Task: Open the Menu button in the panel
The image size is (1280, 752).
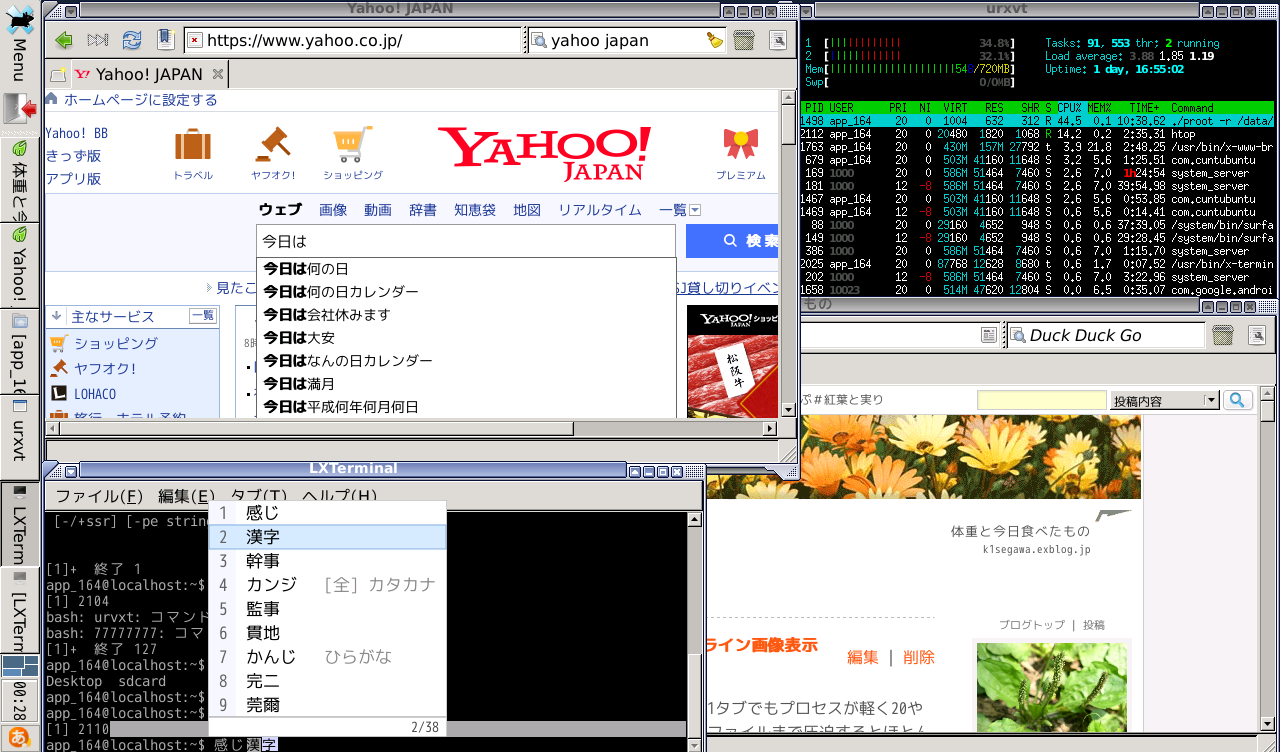Action: 19,42
